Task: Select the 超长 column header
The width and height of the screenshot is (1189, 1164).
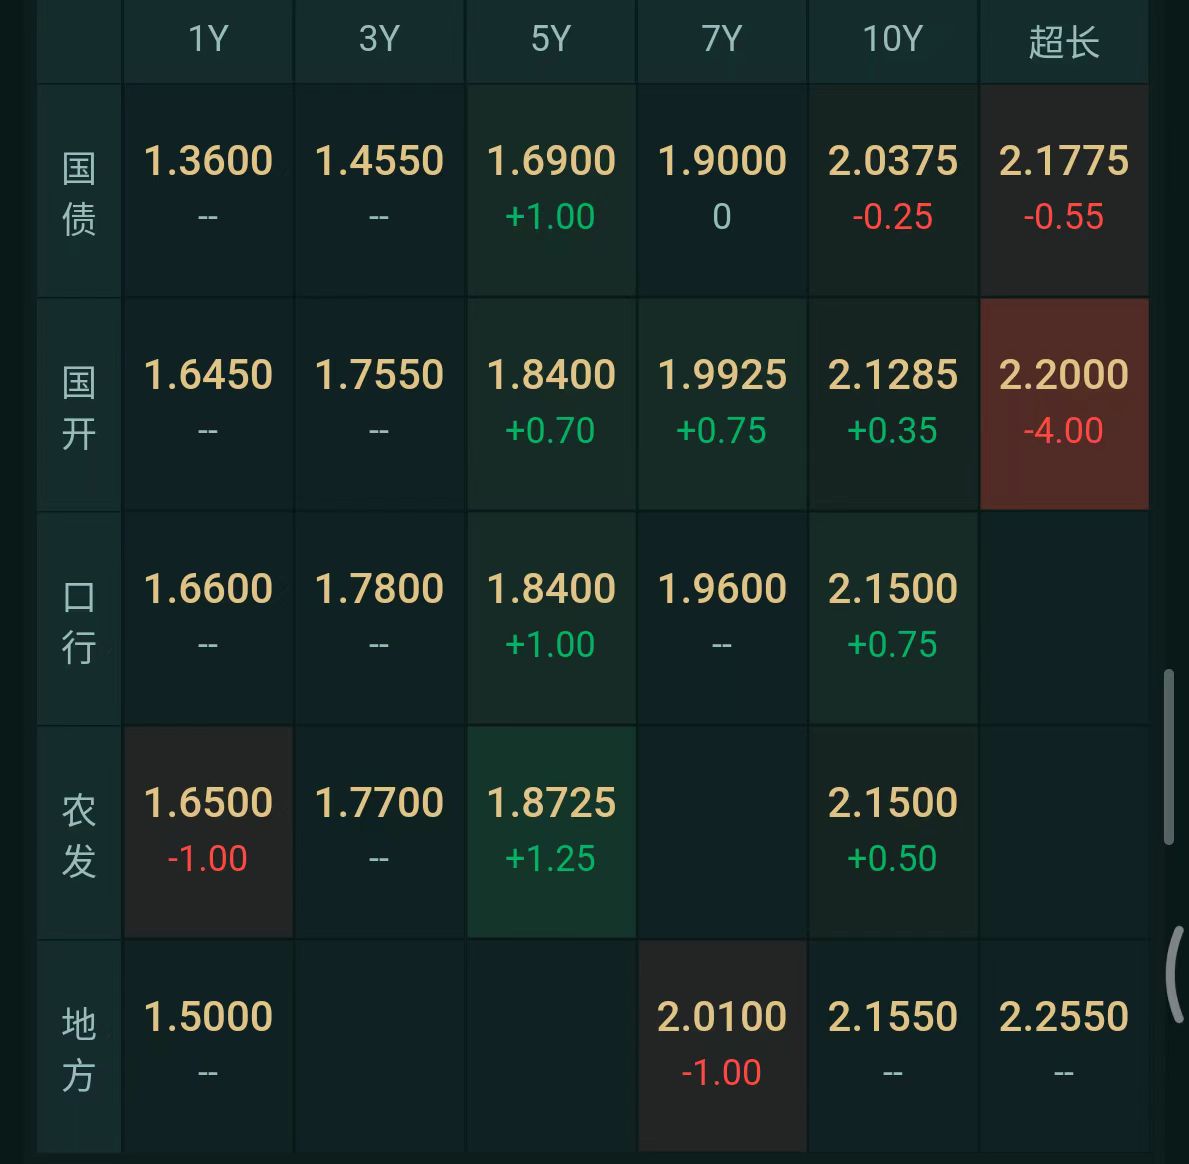Action: click(1064, 40)
